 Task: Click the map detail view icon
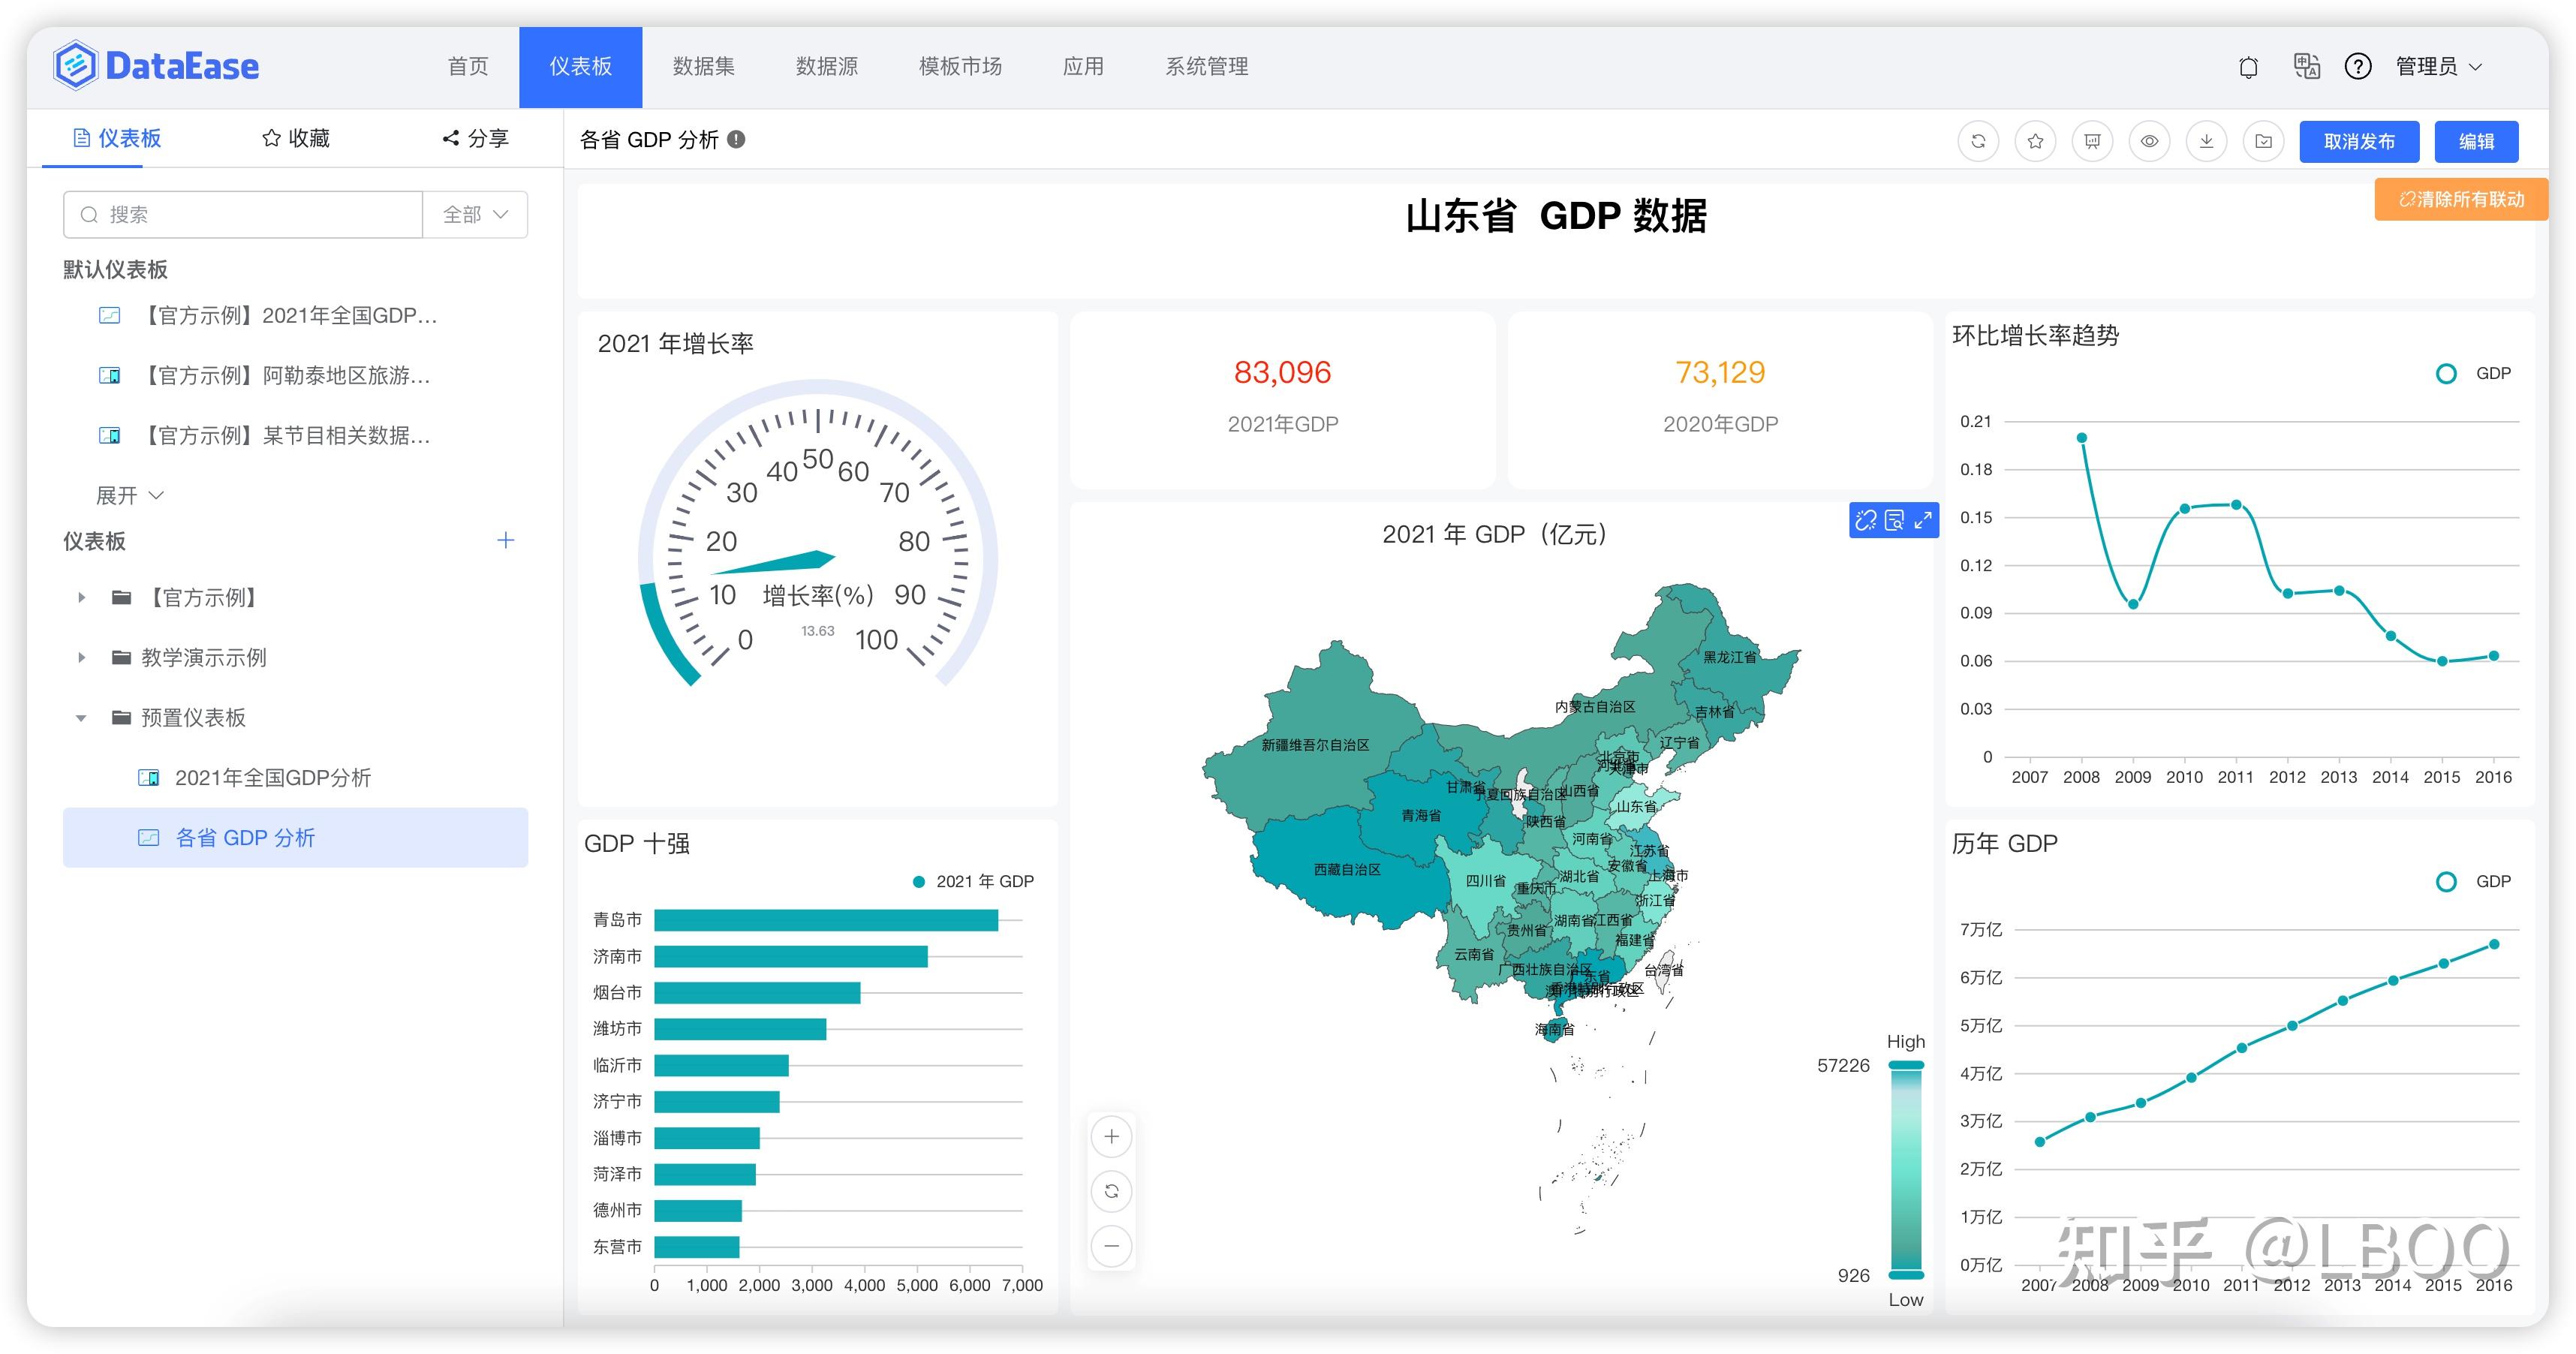click(1894, 520)
